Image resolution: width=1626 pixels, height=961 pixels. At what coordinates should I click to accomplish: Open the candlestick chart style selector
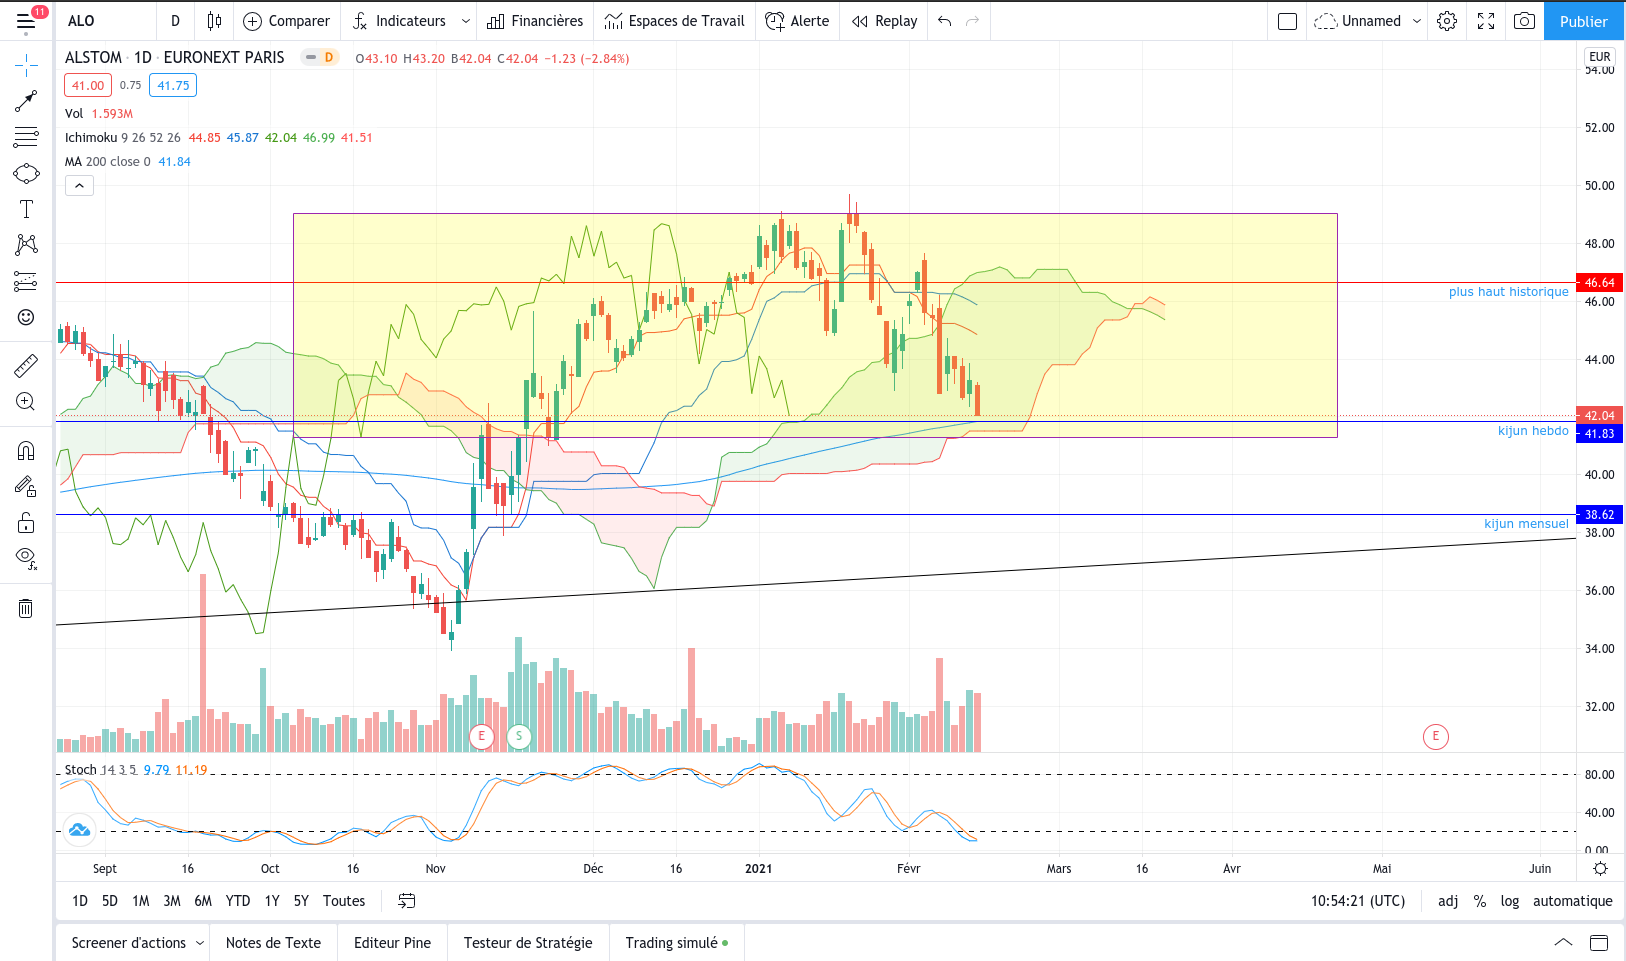click(x=214, y=21)
